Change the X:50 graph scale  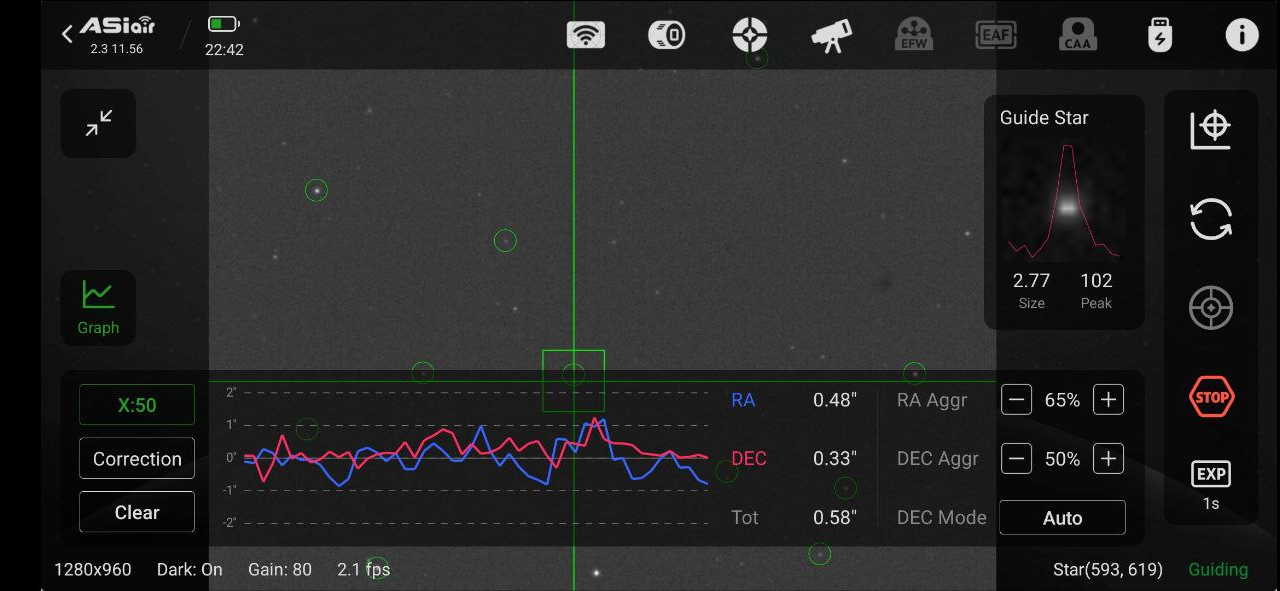click(x=137, y=405)
